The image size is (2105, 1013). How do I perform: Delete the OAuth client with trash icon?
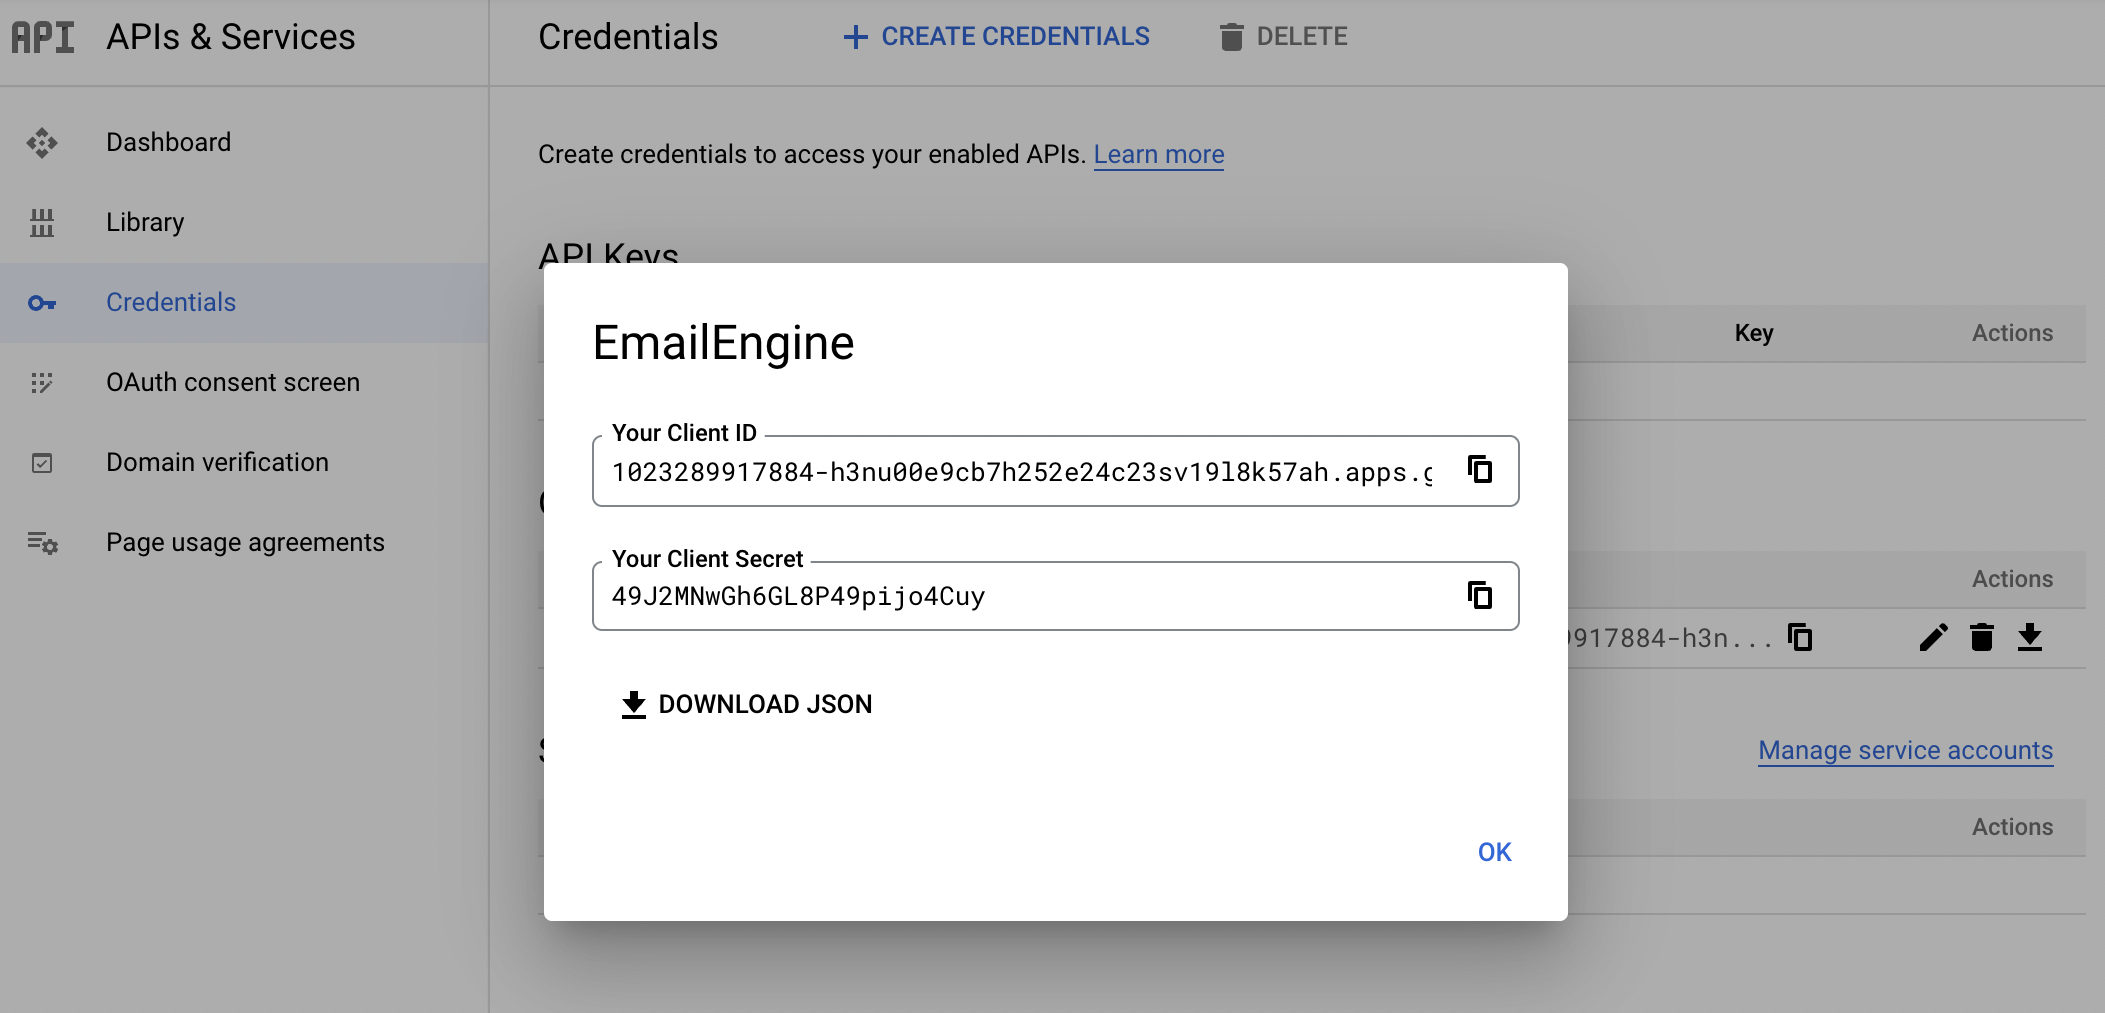click(1982, 637)
